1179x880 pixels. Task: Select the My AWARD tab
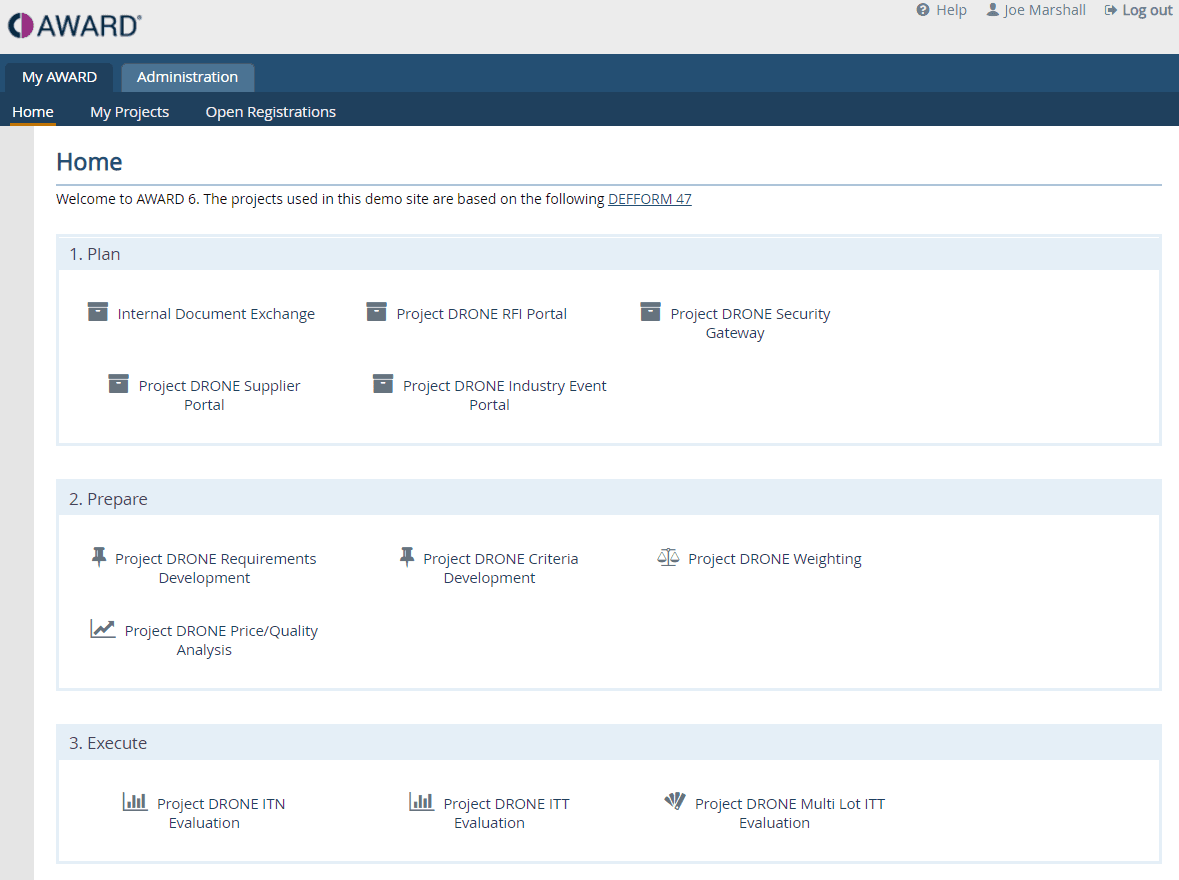(x=59, y=77)
